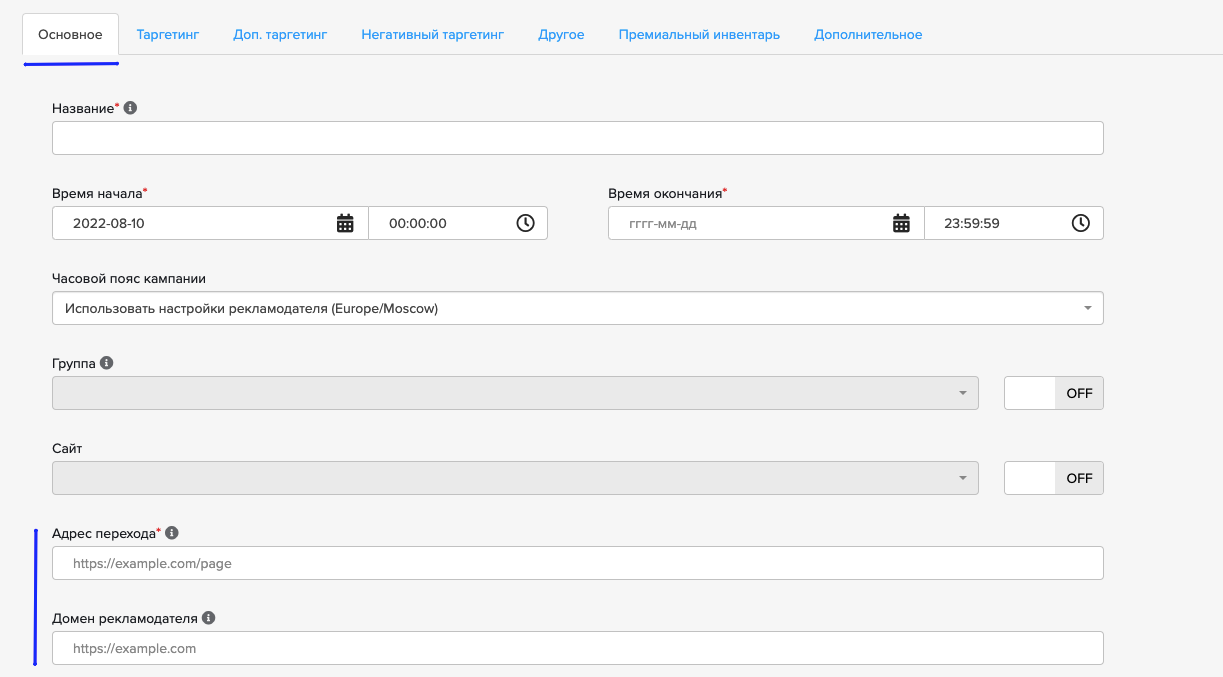Click the info icon beside Группа

(x=107, y=363)
